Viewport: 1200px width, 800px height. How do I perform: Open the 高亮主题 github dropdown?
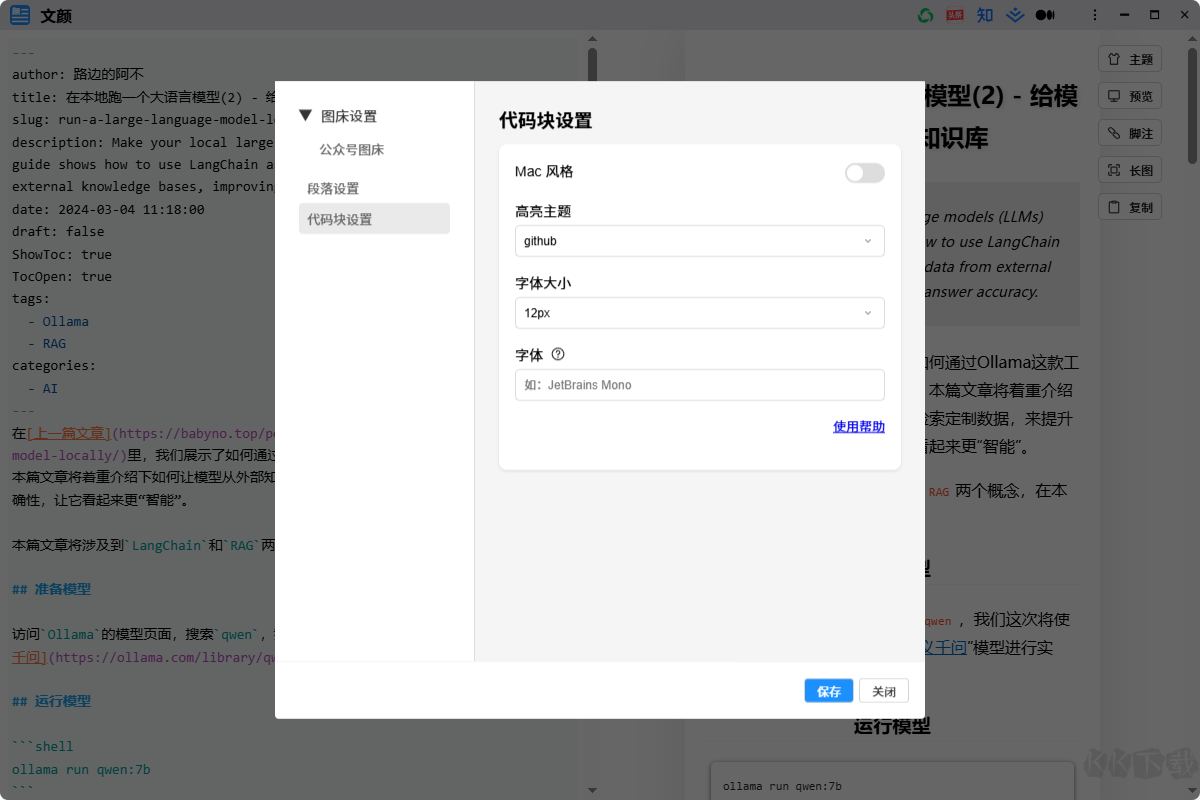point(699,241)
